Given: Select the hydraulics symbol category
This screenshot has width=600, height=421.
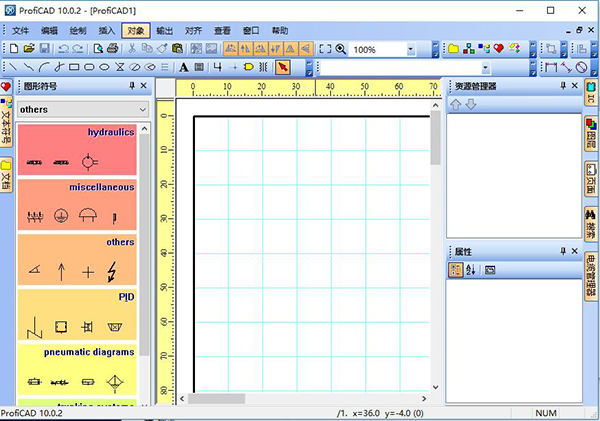Looking at the screenshot, I should [x=77, y=150].
